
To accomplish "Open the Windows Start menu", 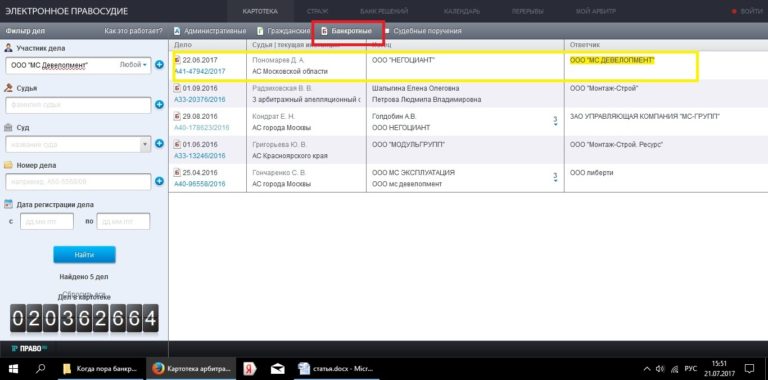I will pyautogui.click(x=13, y=369).
